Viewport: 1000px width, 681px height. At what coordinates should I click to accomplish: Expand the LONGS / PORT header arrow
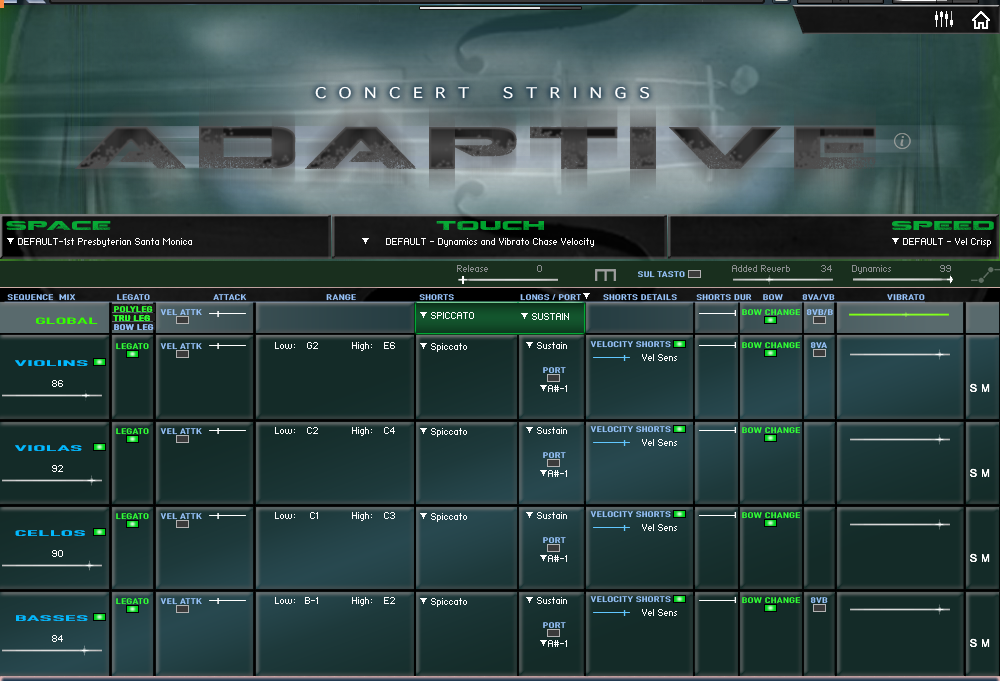tap(587, 297)
